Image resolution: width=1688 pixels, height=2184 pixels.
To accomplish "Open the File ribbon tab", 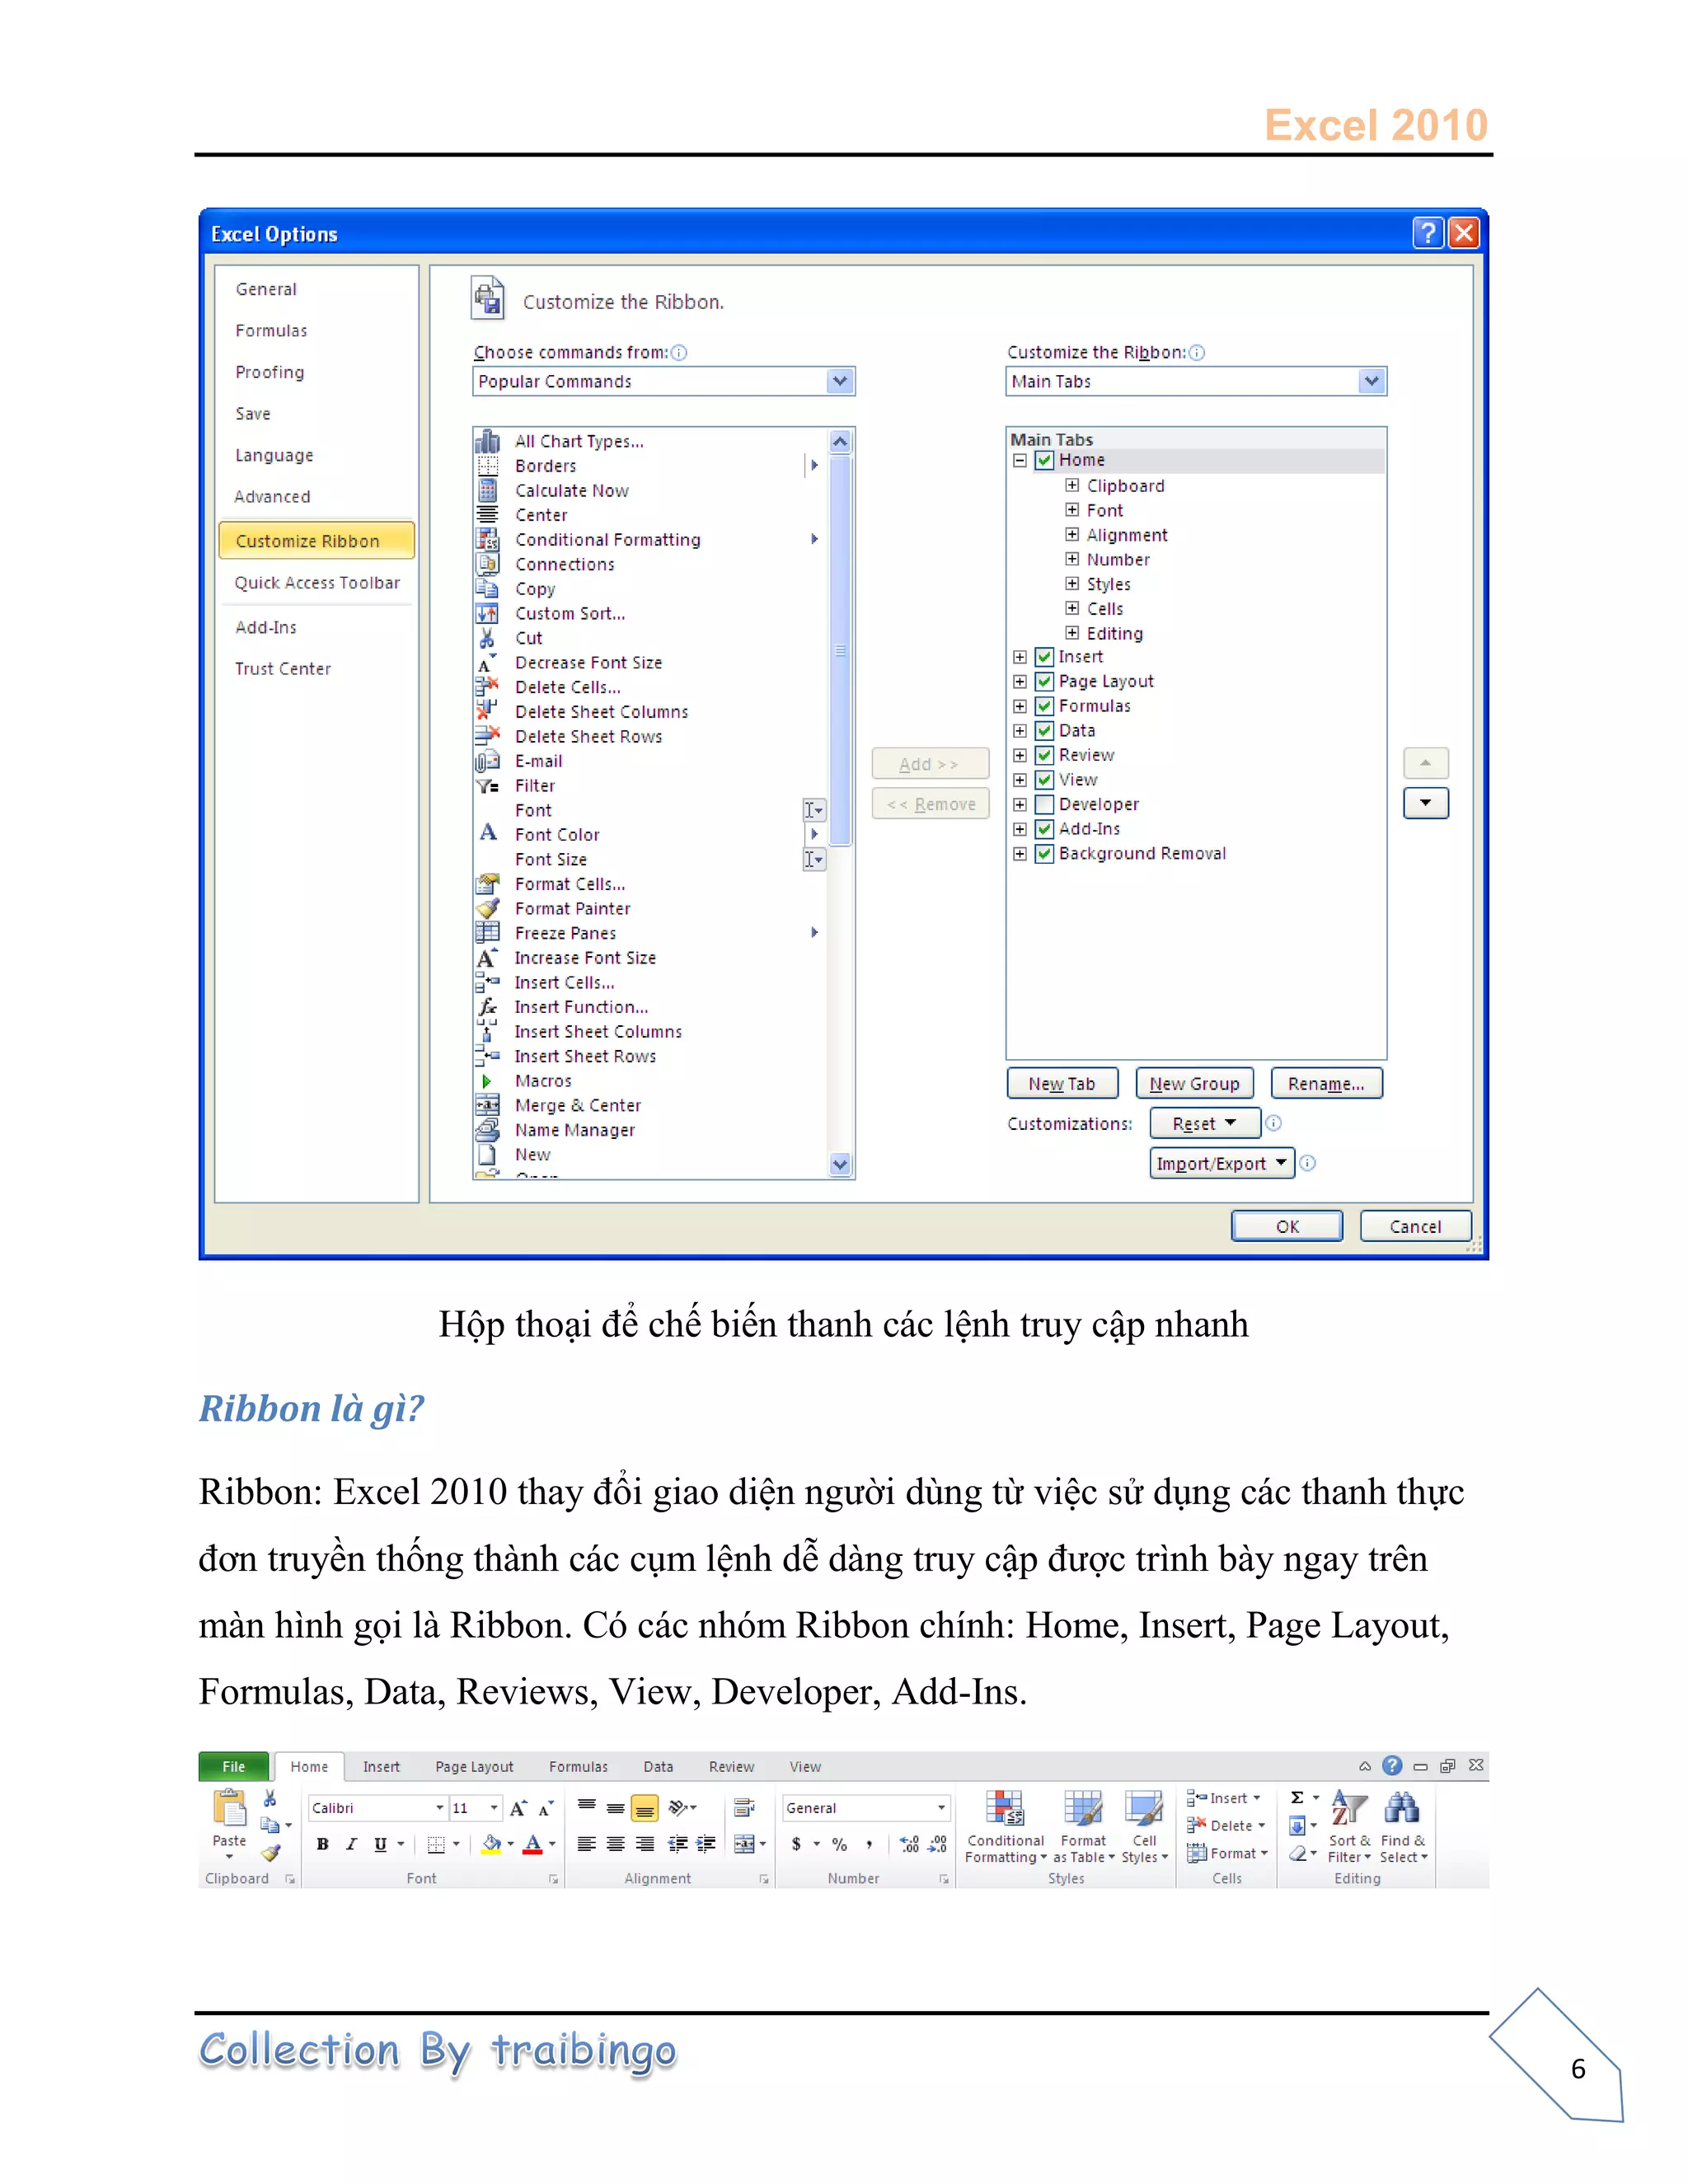I will click(x=234, y=1767).
